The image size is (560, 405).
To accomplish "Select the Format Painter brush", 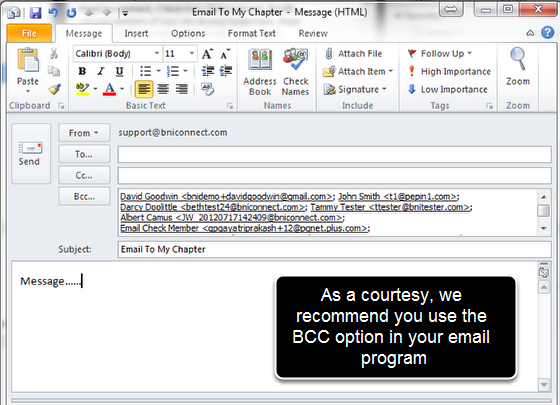I will click(54, 89).
